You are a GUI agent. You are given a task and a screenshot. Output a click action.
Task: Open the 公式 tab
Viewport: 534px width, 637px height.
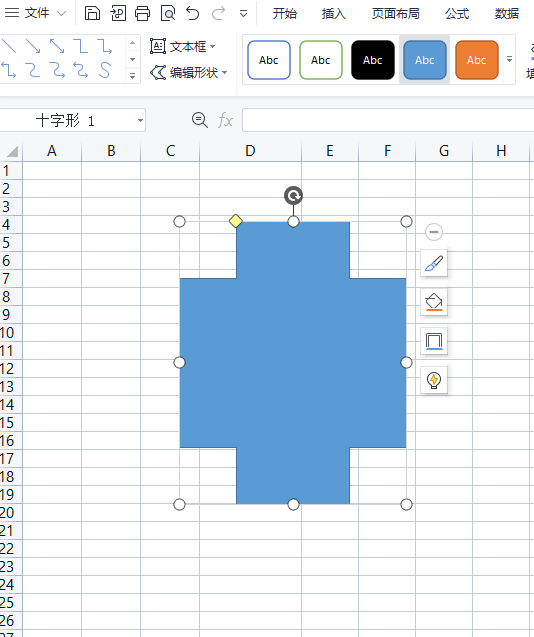[x=457, y=13]
